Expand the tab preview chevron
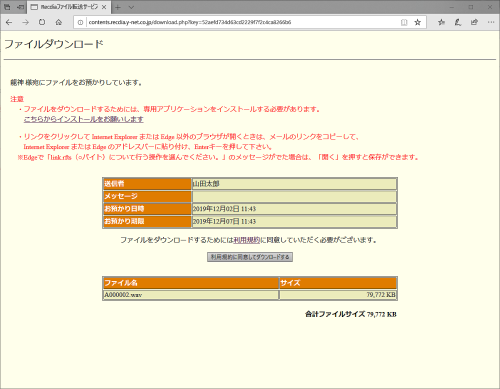The width and height of the screenshot is (500, 389). click(x=131, y=7)
